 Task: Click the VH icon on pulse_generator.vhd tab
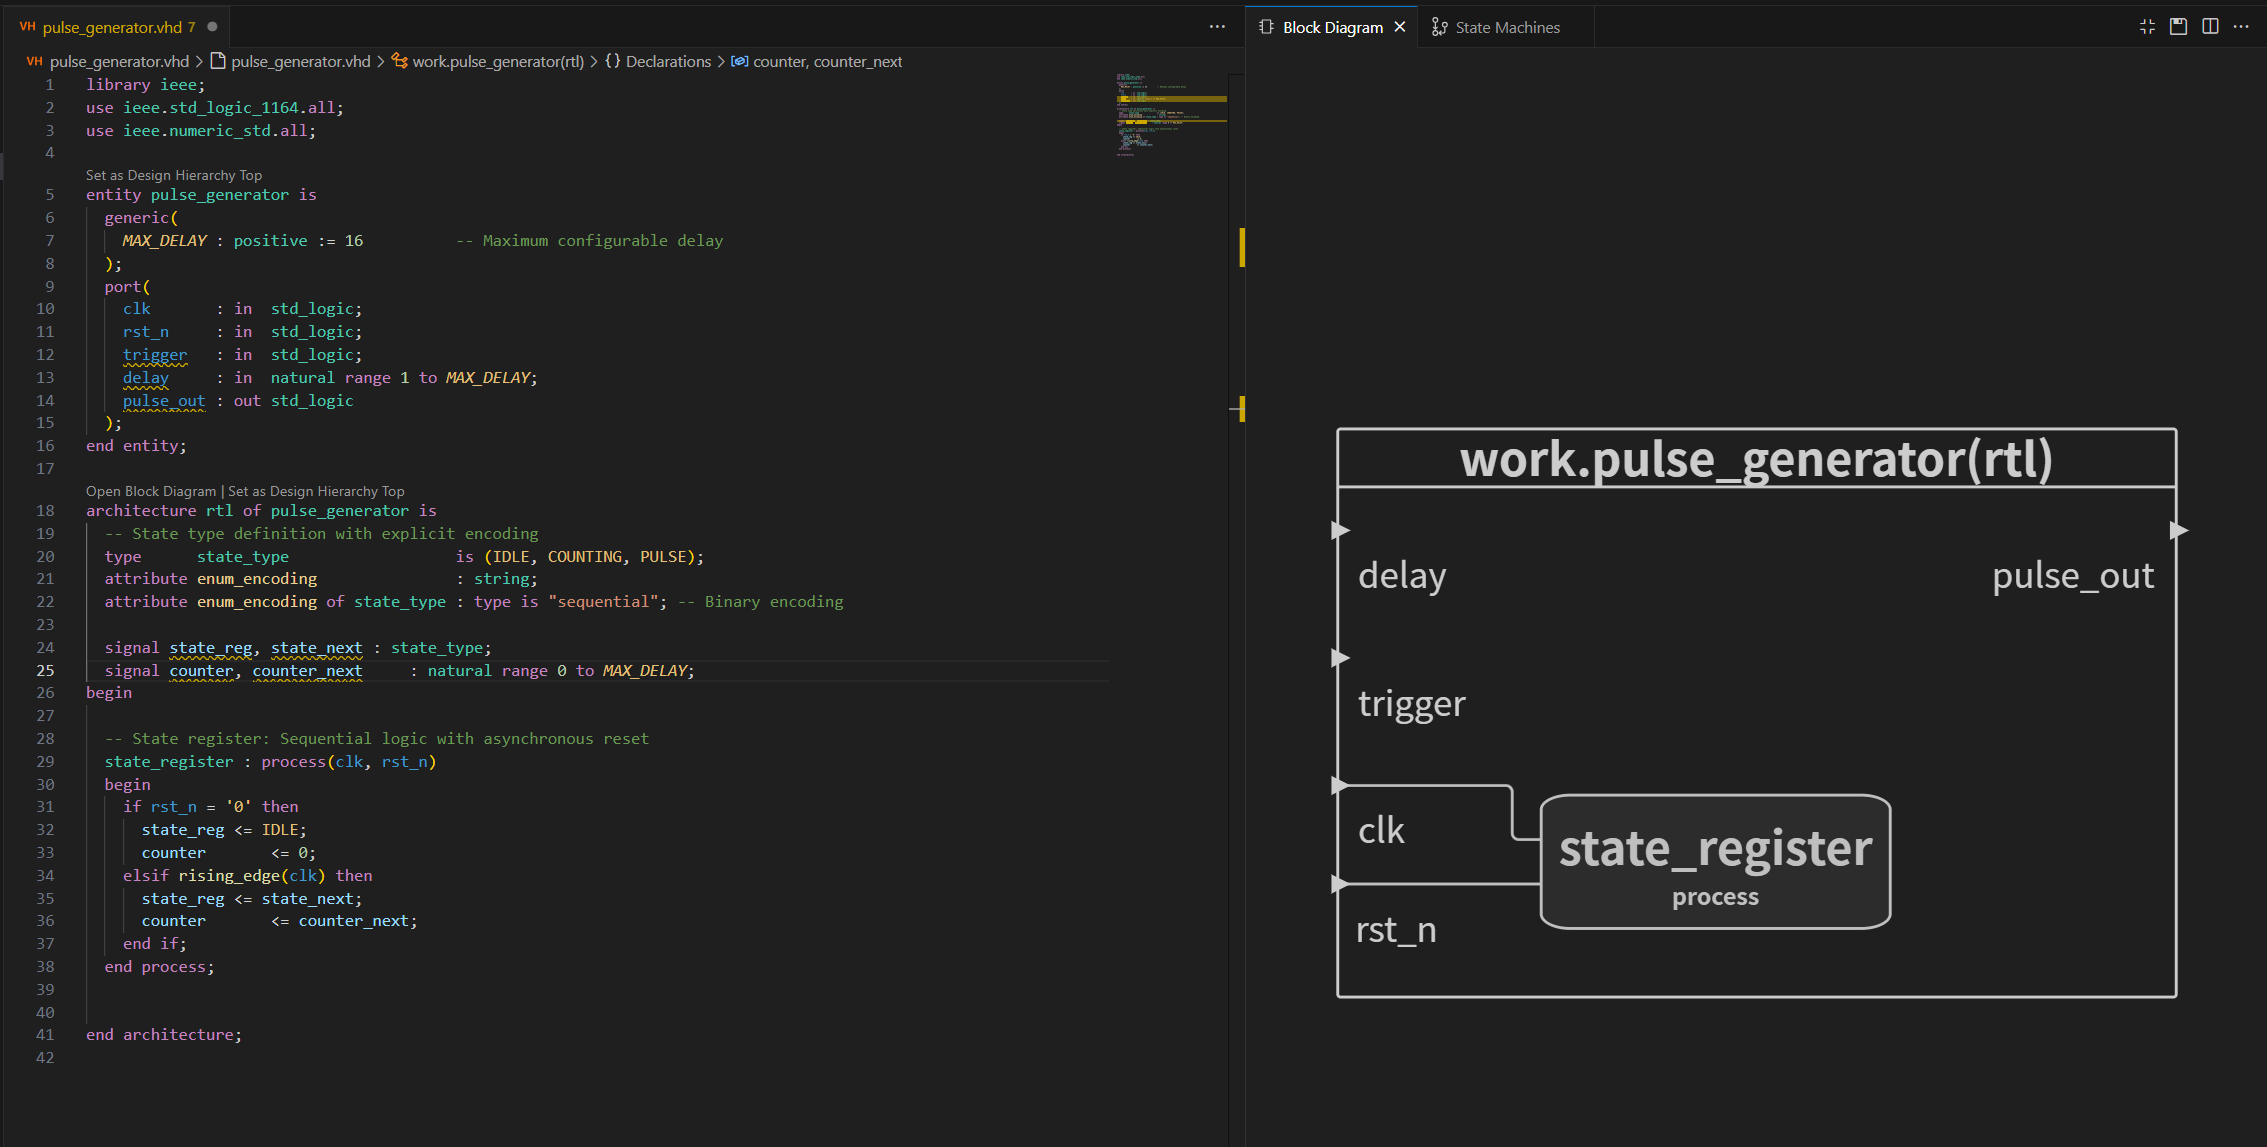coord(28,27)
